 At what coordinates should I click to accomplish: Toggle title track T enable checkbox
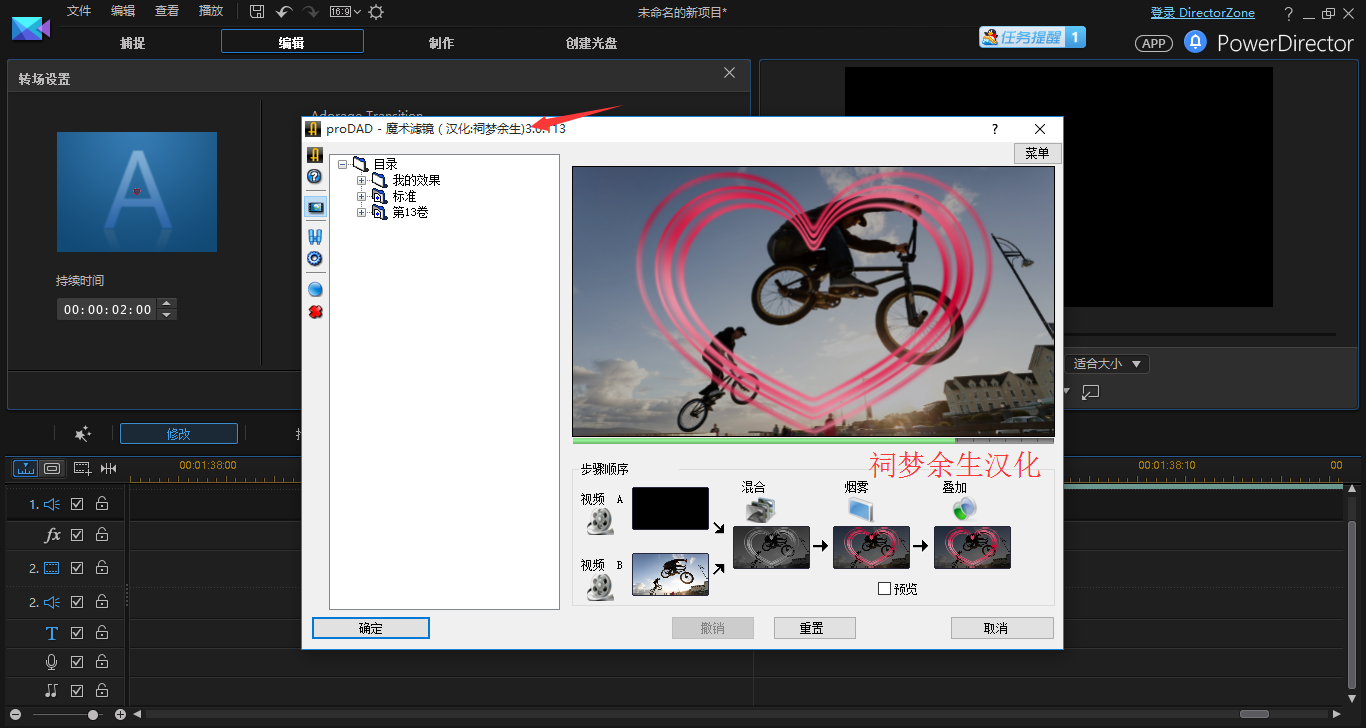click(77, 633)
